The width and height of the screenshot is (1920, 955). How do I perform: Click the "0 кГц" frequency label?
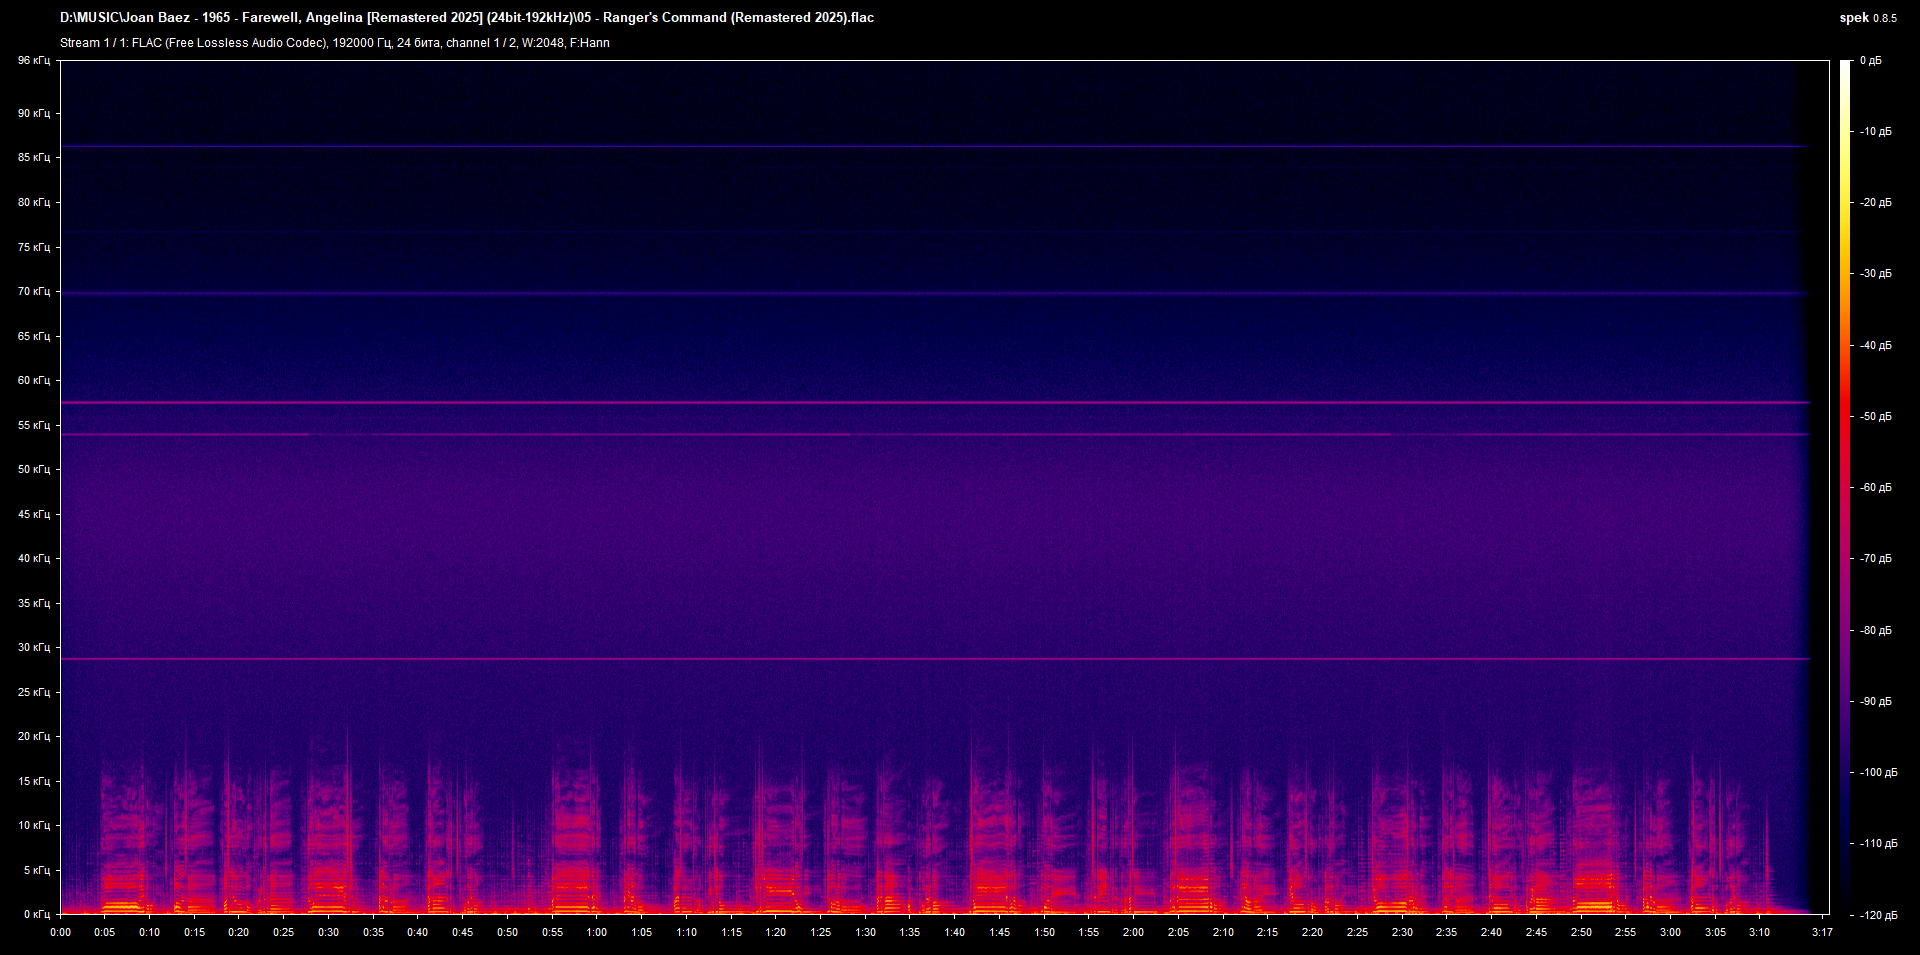37,915
